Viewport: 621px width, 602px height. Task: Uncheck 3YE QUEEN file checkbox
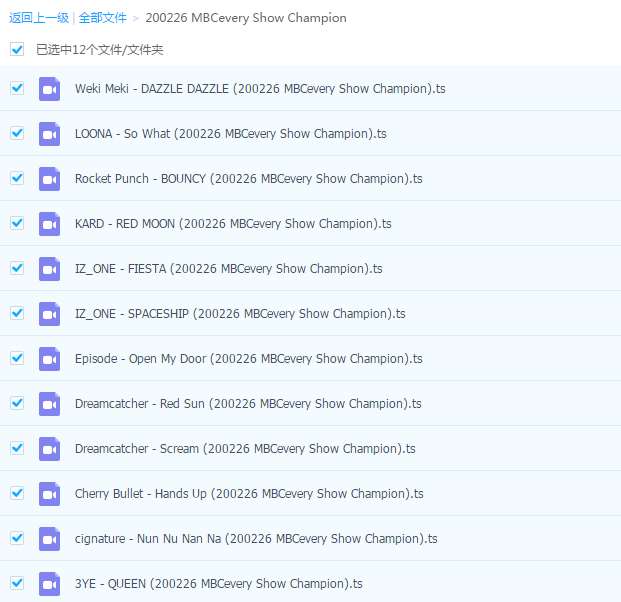[17, 583]
